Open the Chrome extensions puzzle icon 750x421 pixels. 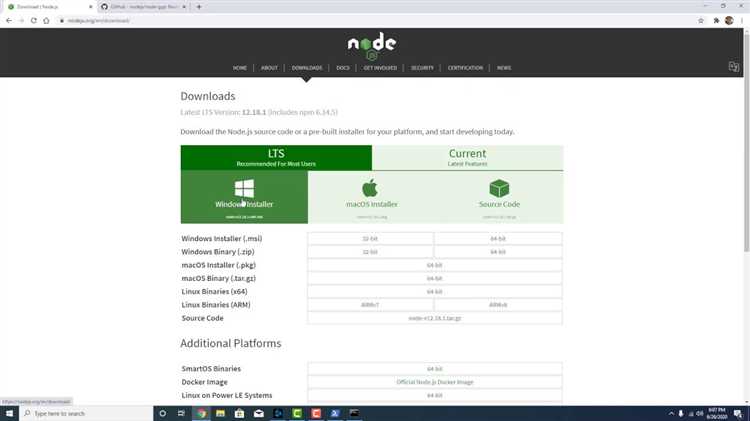(x=715, y=20)
